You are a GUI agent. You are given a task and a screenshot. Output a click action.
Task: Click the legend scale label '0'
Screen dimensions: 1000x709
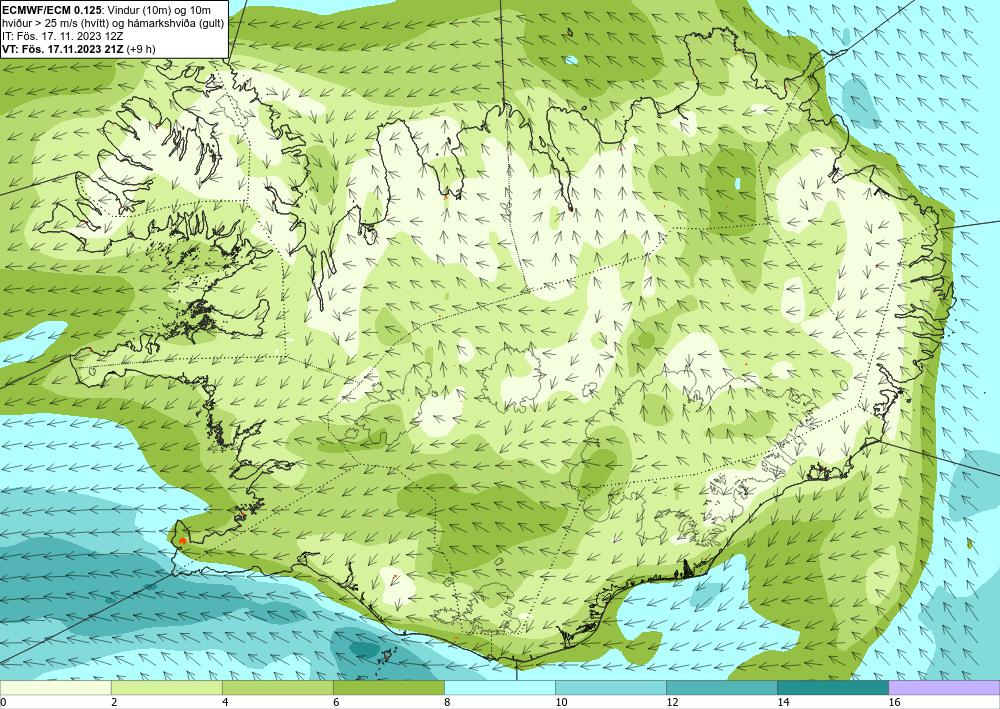click(x=3, y=702)
